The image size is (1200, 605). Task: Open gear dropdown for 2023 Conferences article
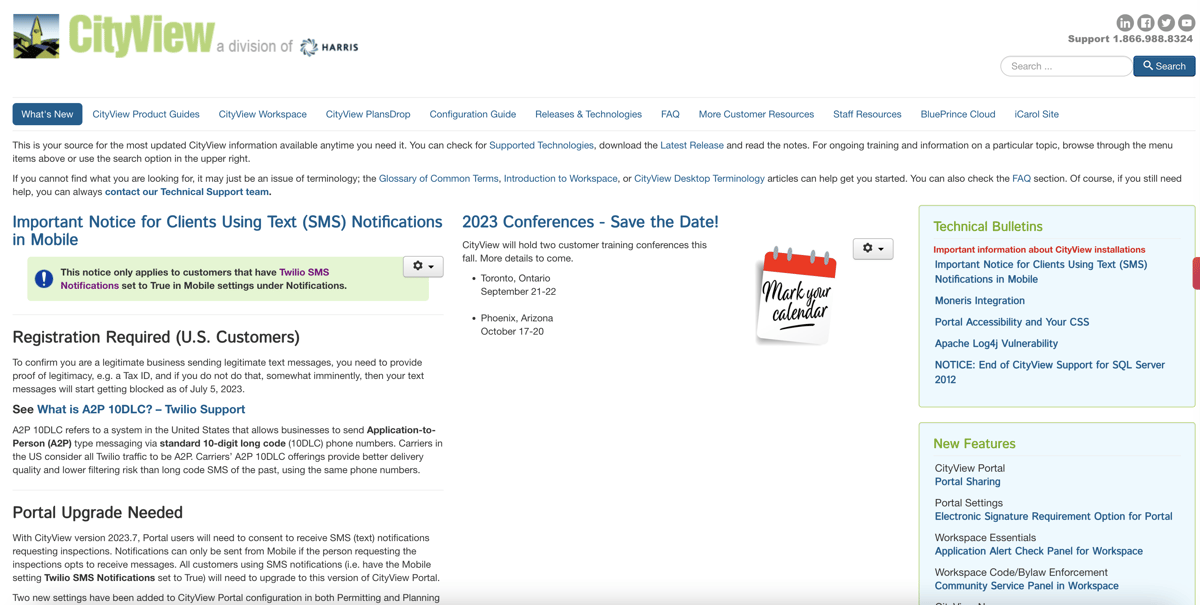[872, 248]
